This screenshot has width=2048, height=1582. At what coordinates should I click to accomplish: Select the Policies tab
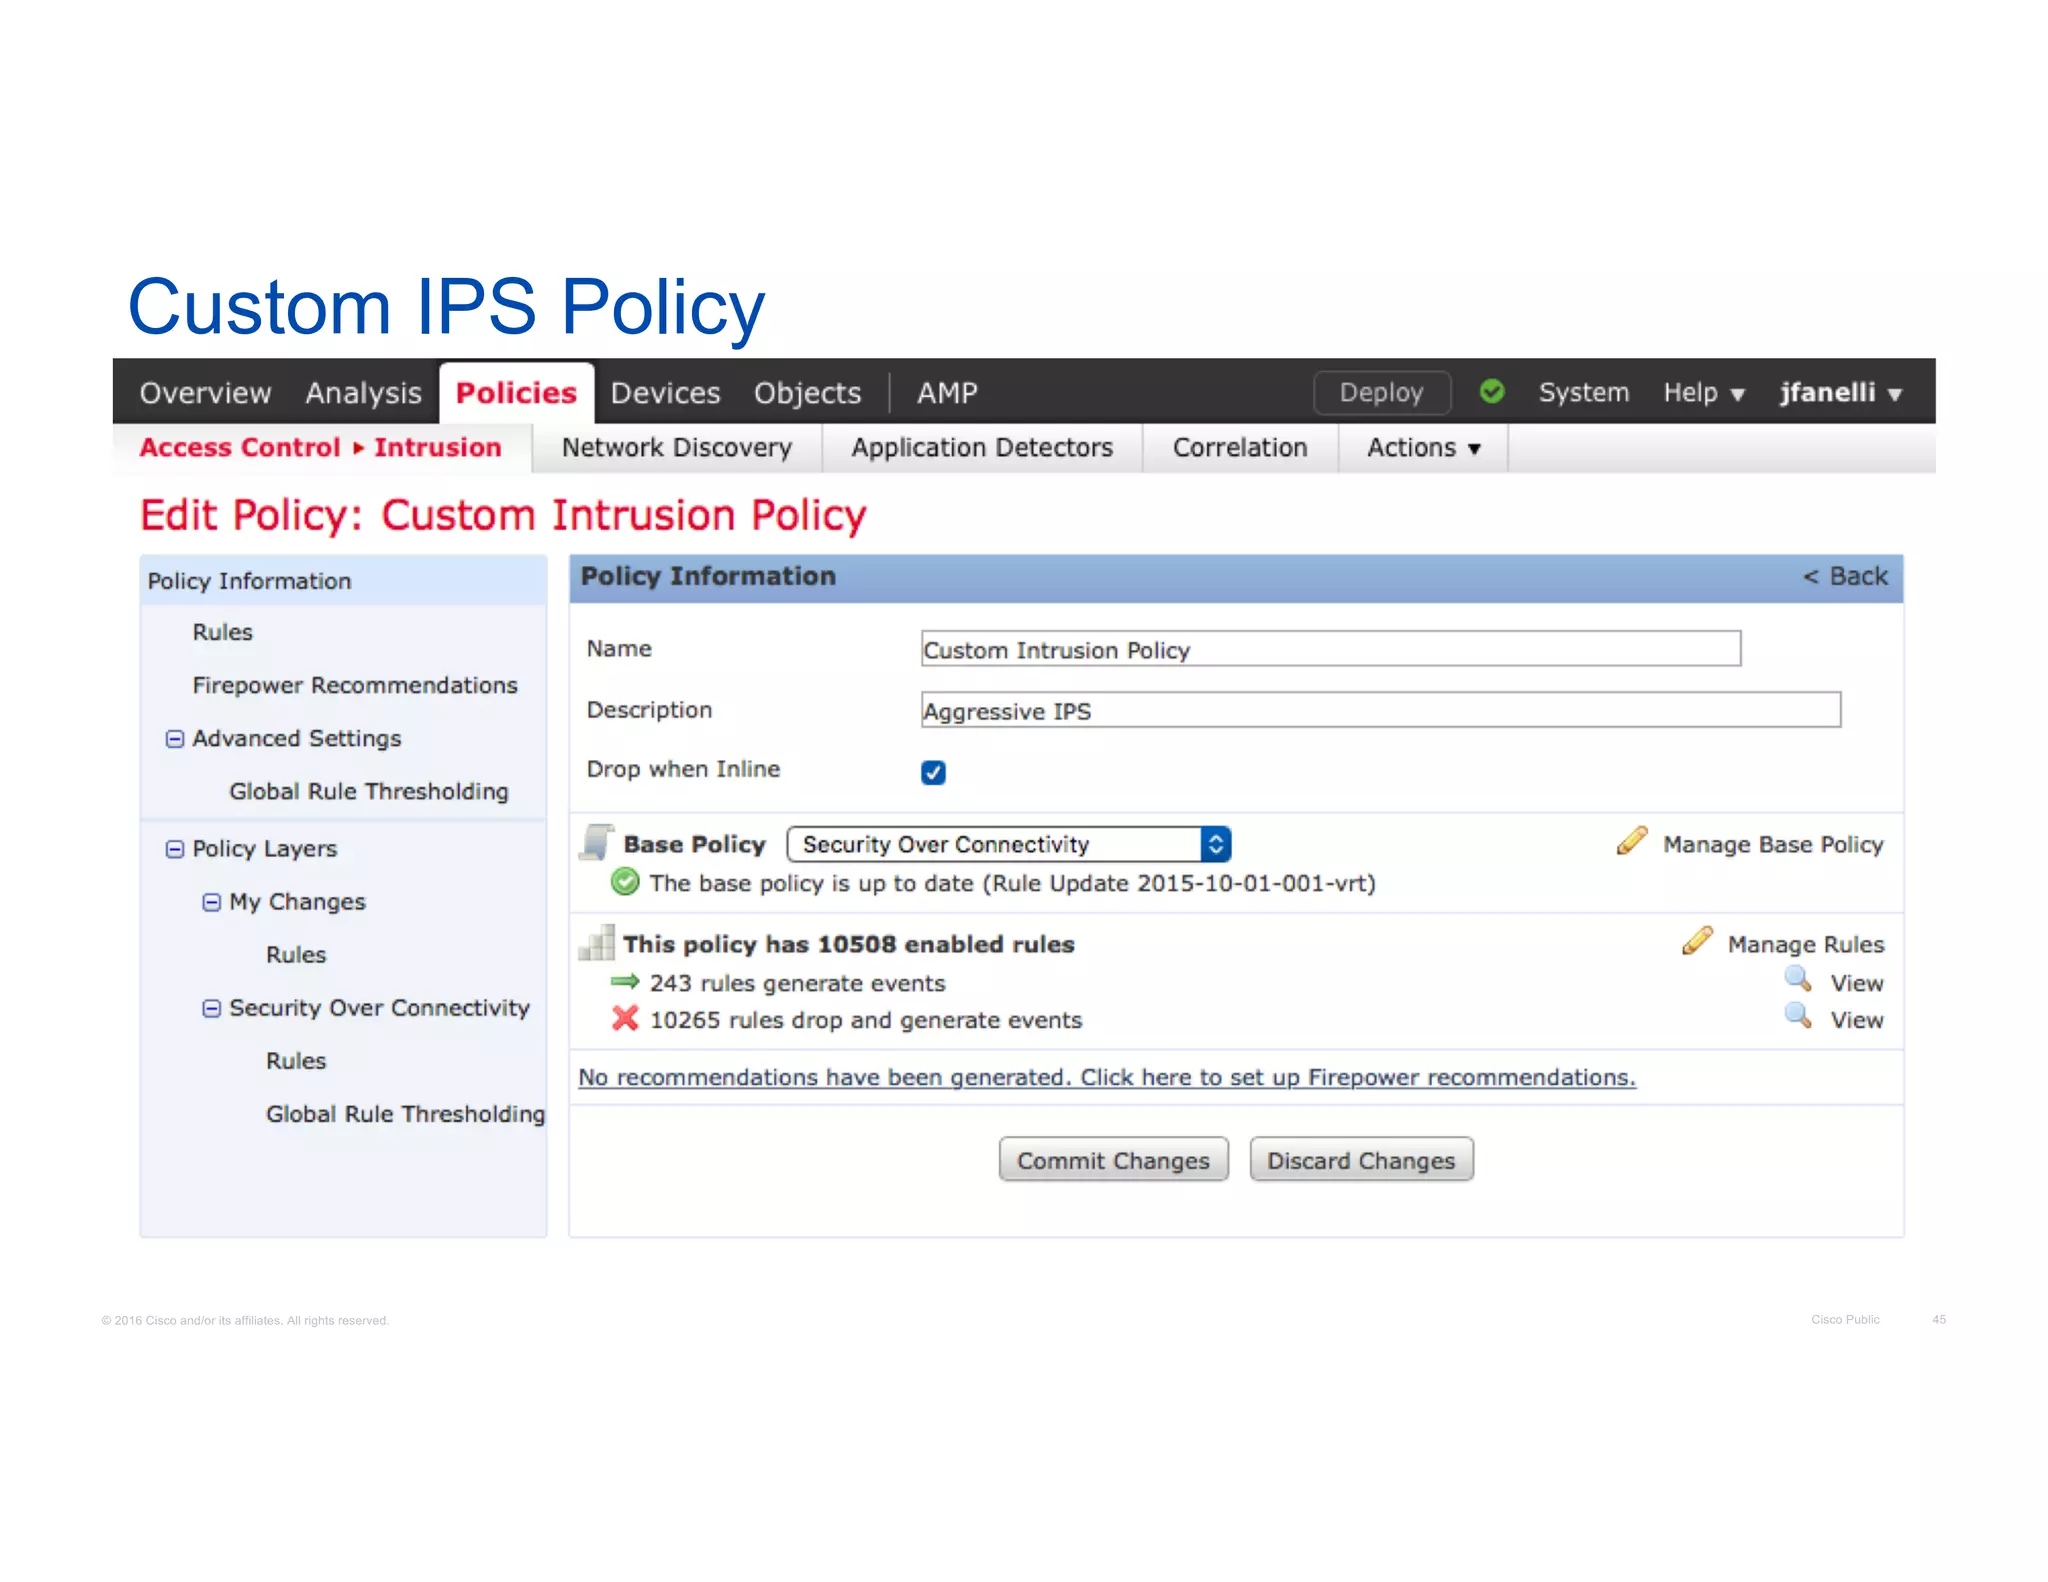tap(516, 393)
